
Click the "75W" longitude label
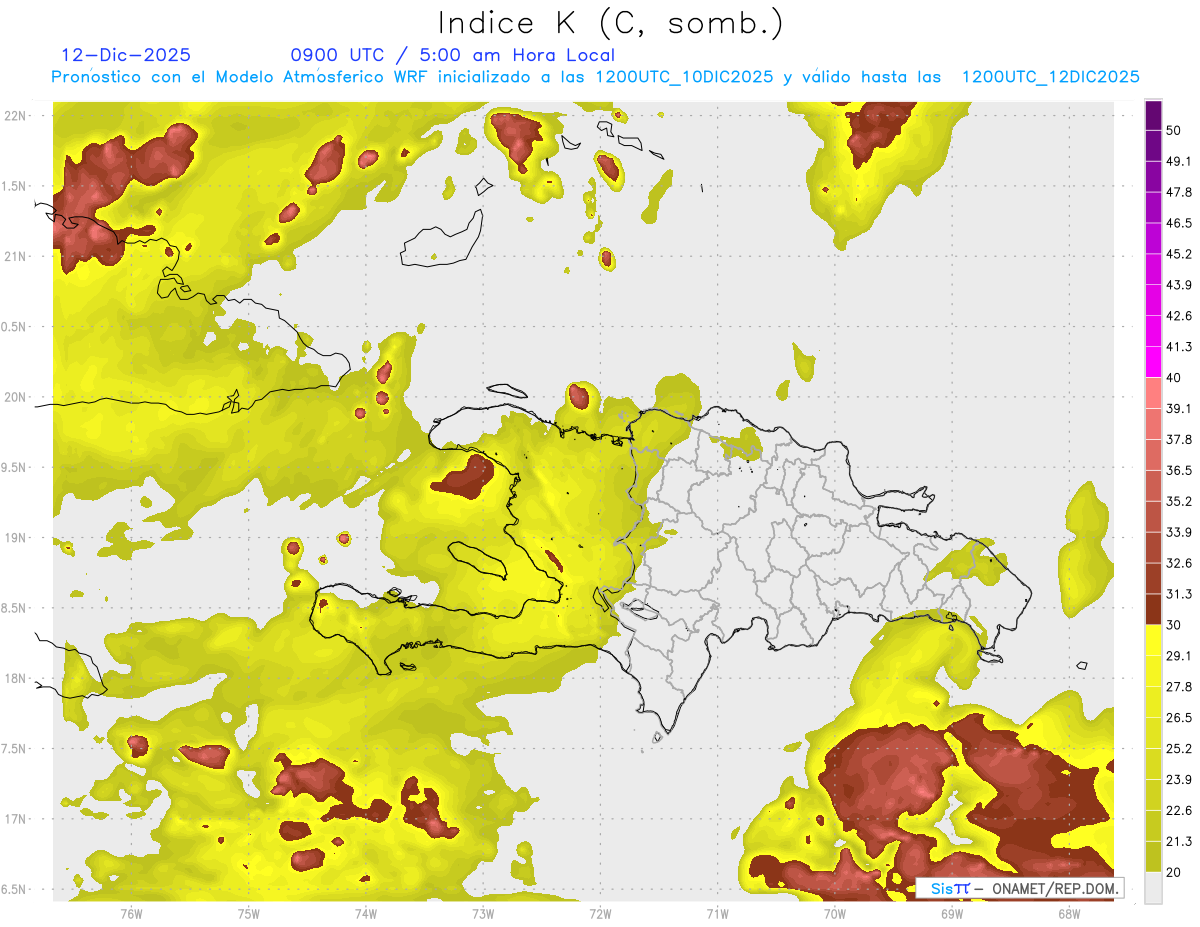[249, 913]
